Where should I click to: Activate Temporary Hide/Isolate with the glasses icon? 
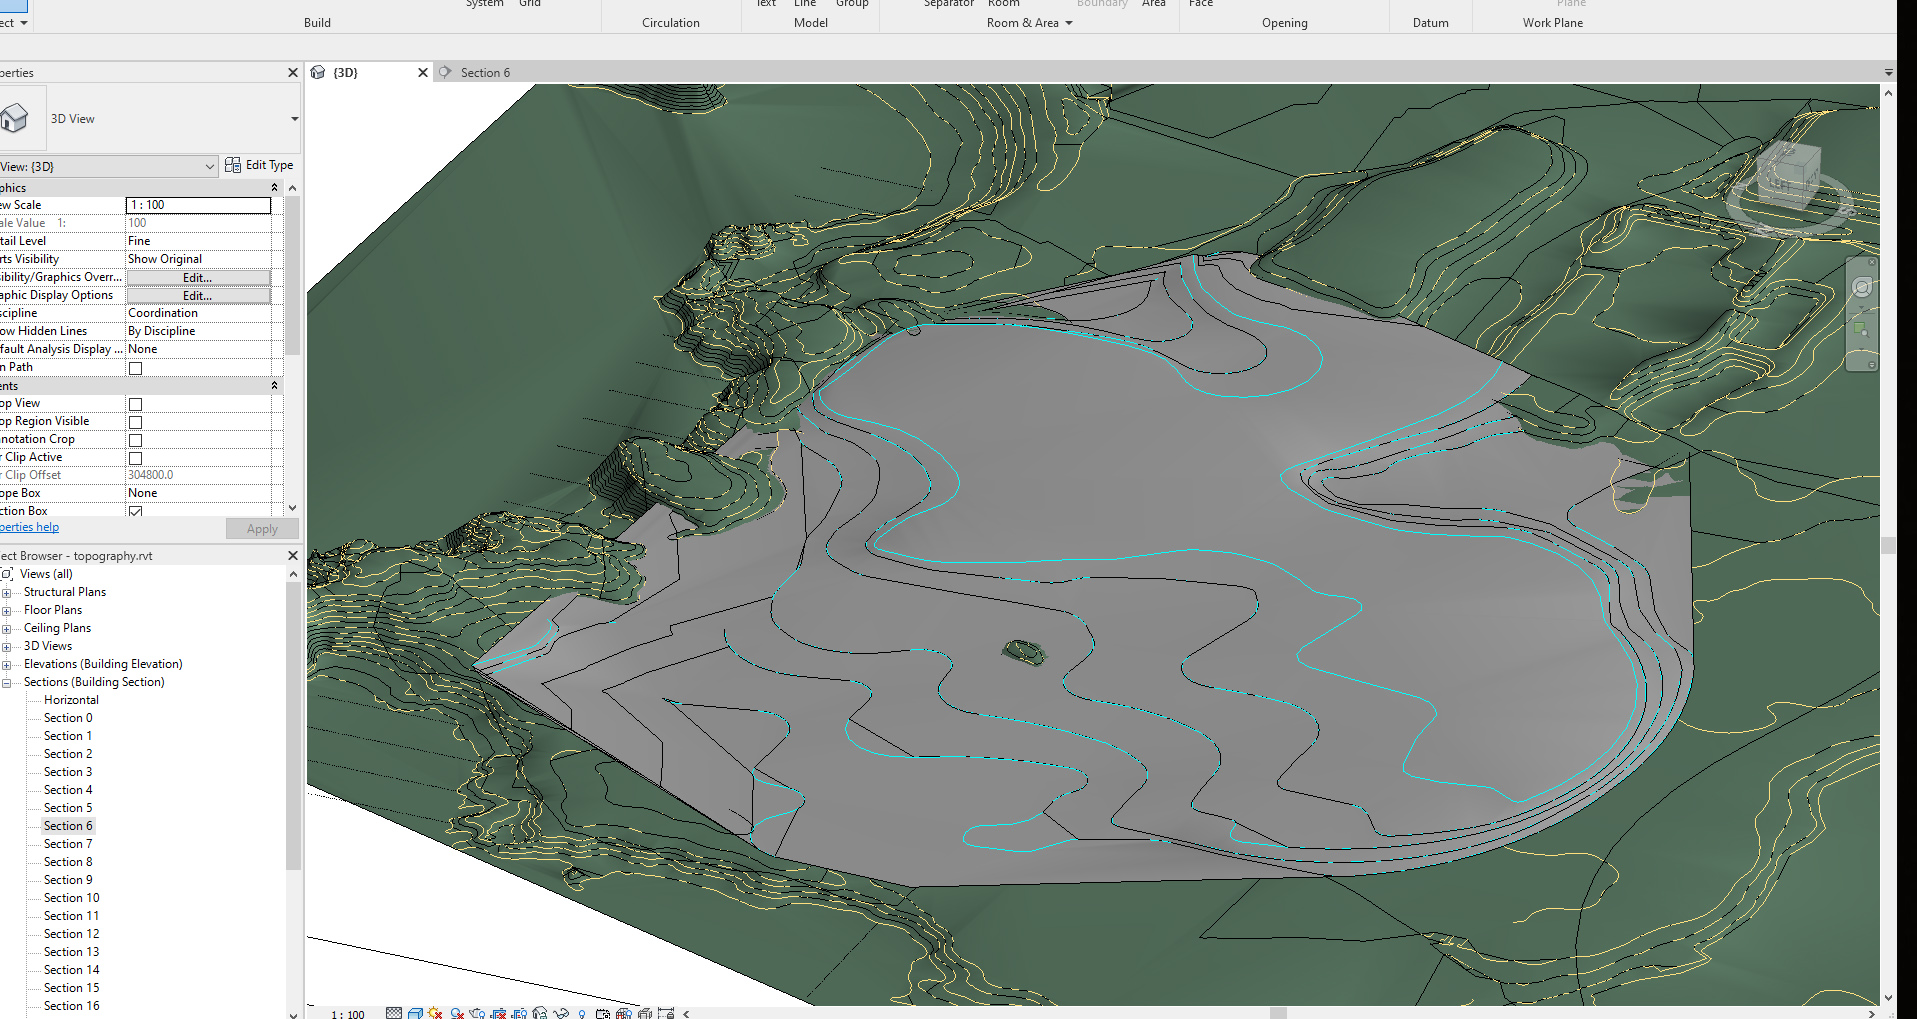(562, 1013)
